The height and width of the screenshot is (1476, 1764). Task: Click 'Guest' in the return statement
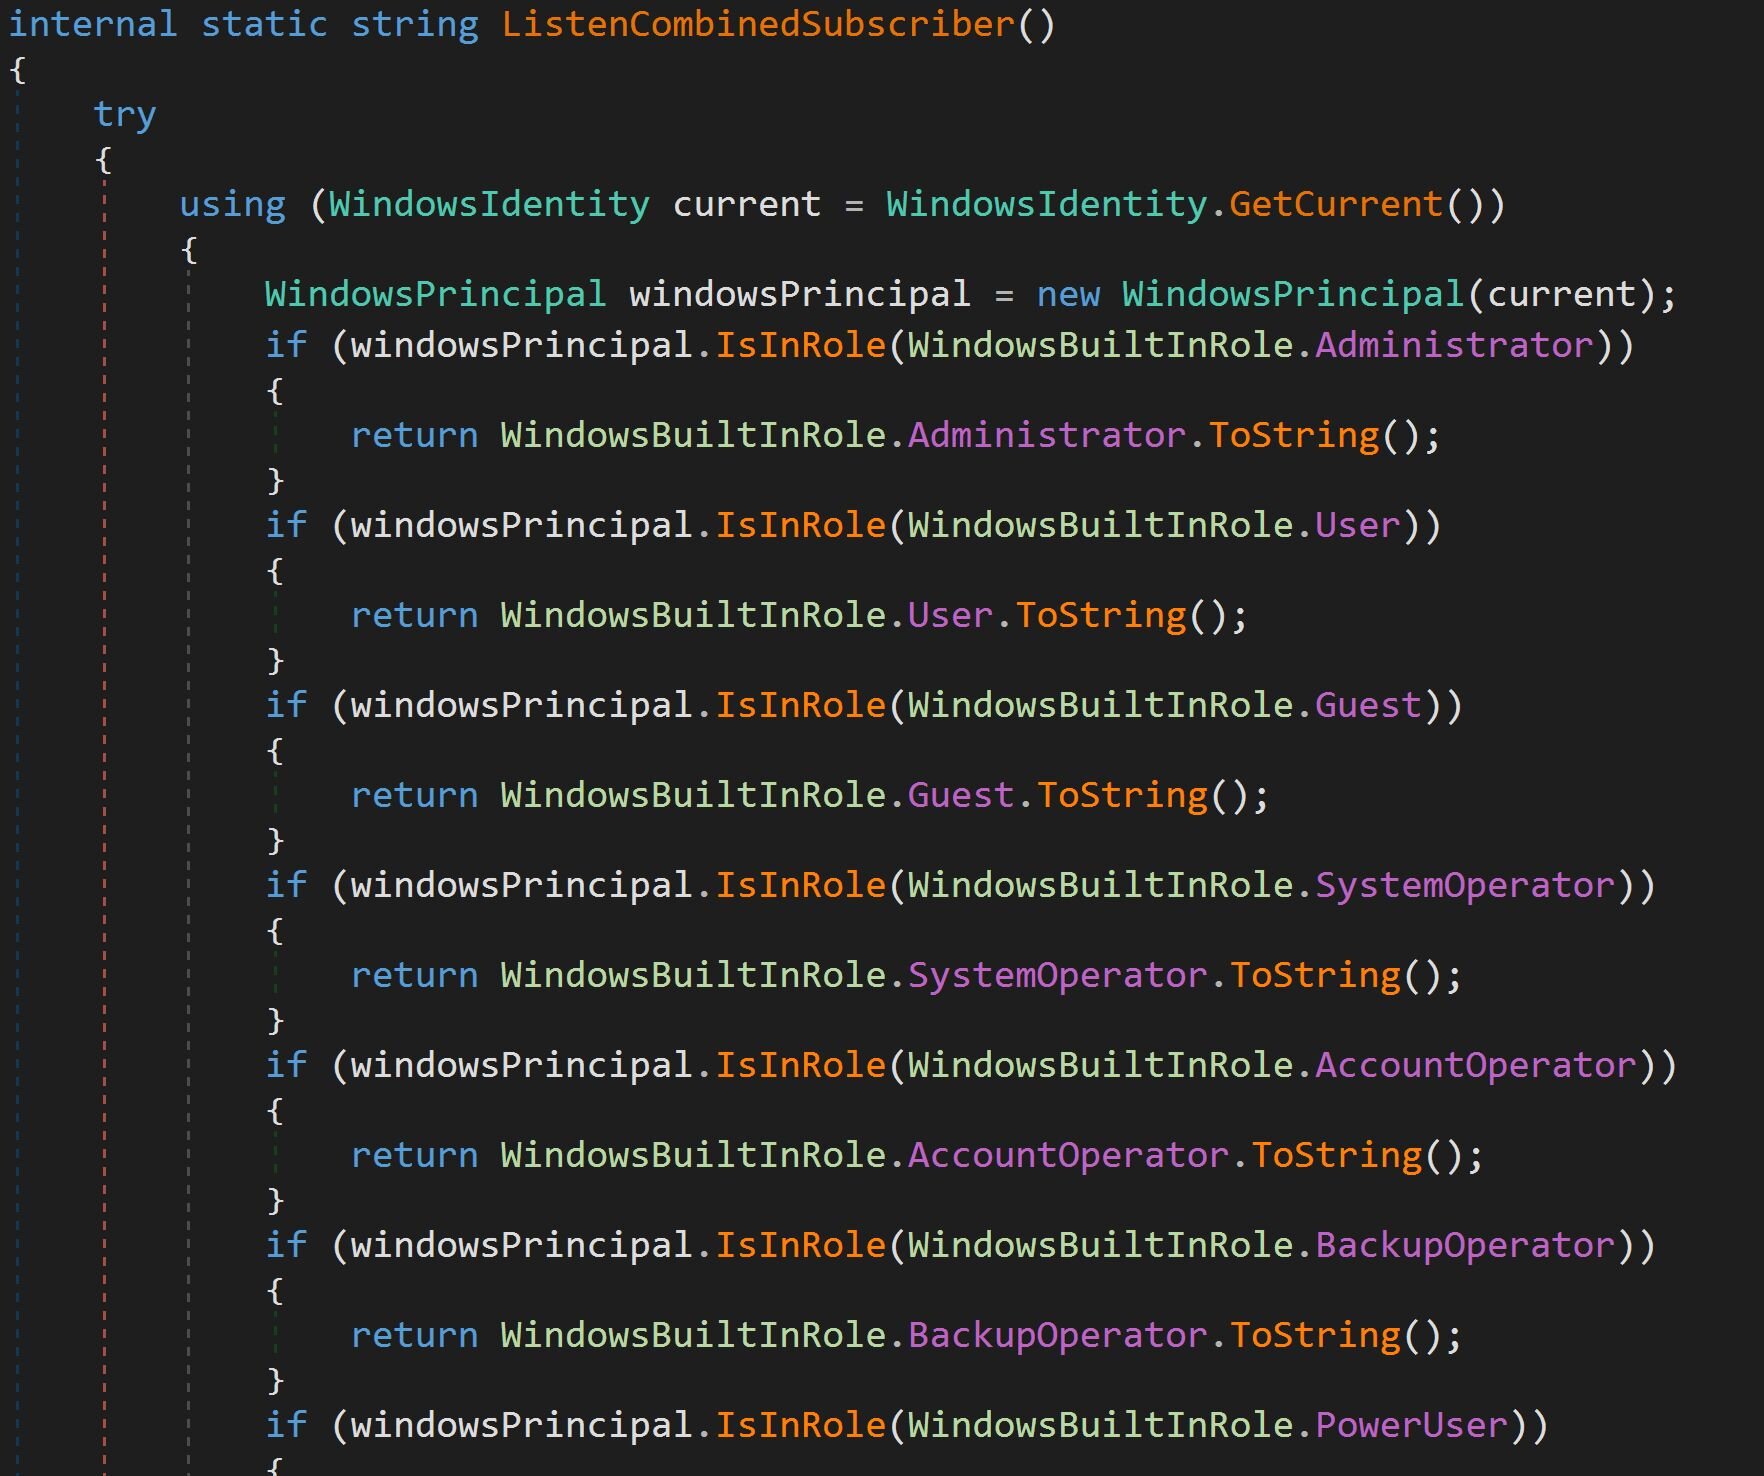coord(961,795)
